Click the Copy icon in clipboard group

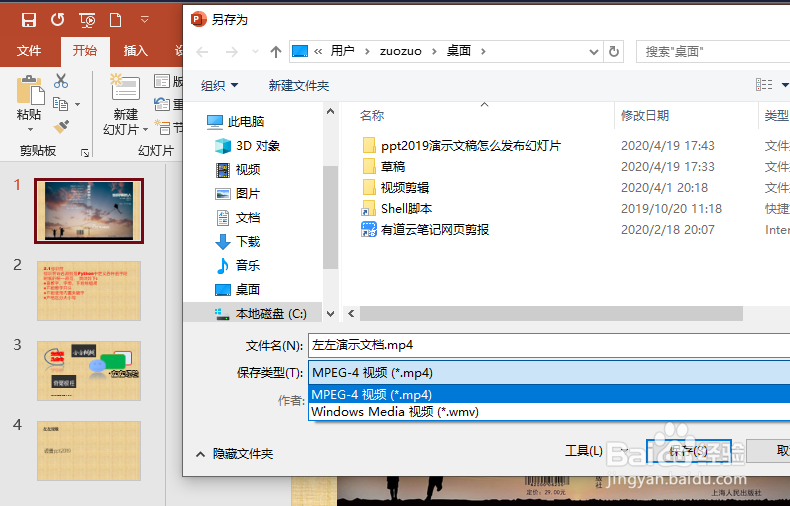point(60,104)
